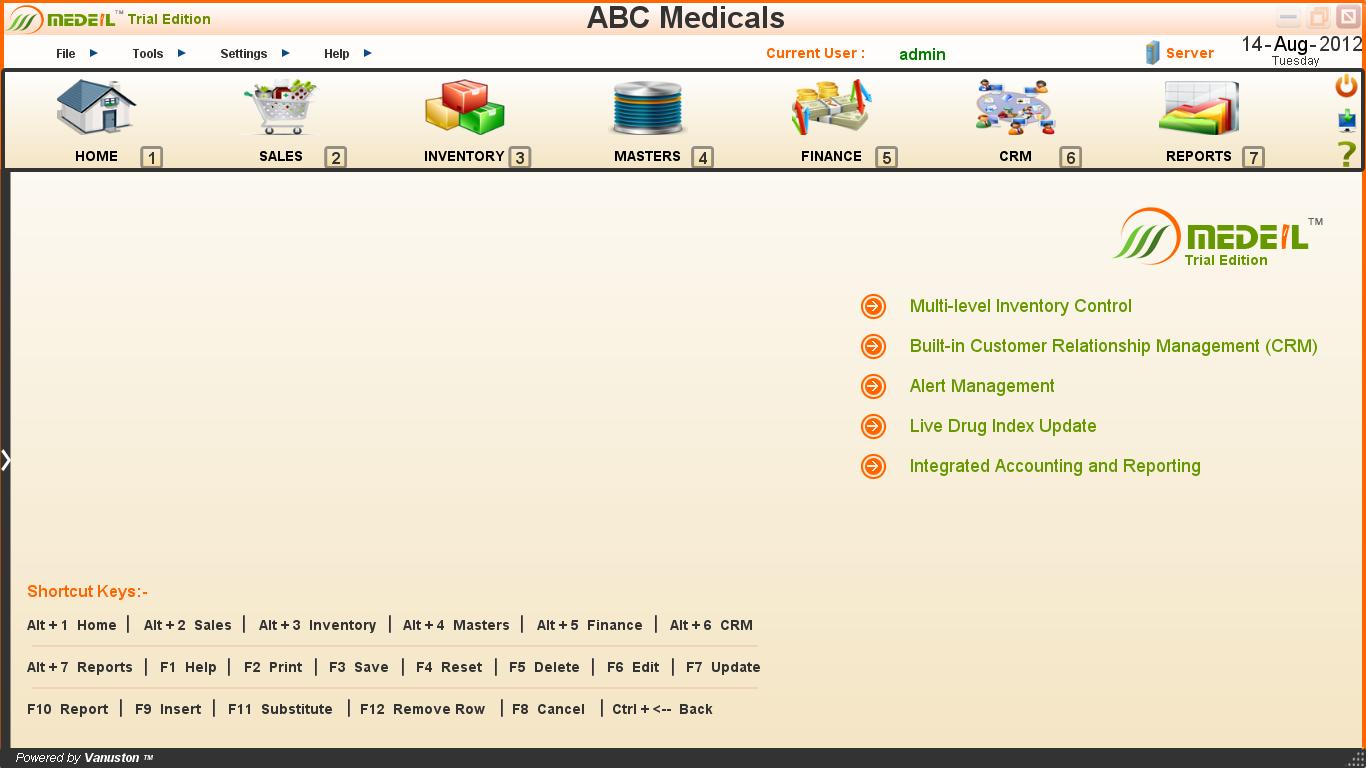The image size is (1366, 768).
Task: Expand the arrow next to Help
Action: tap(368, 53)
